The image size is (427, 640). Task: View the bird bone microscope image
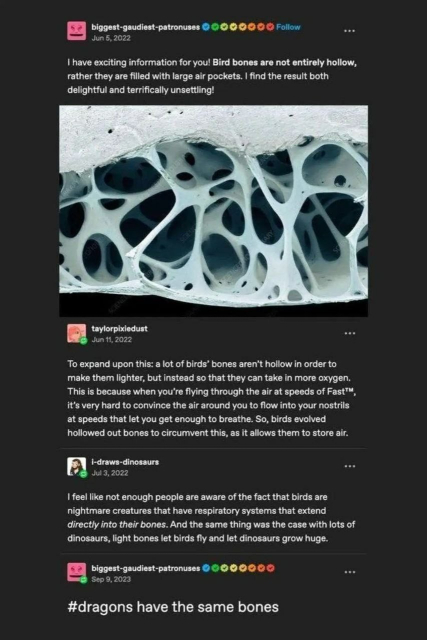pyautogui.click(x=214, y=211)
